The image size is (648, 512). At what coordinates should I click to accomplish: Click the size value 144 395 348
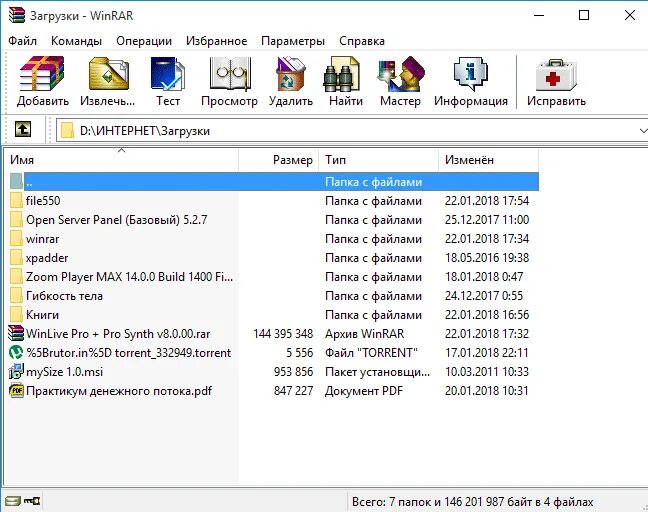[283, 333]
